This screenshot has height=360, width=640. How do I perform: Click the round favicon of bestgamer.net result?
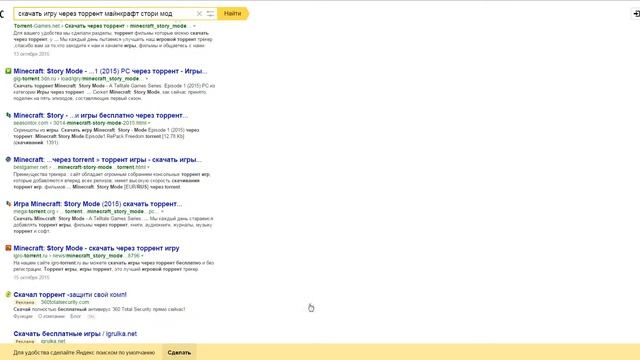[8, 160]
